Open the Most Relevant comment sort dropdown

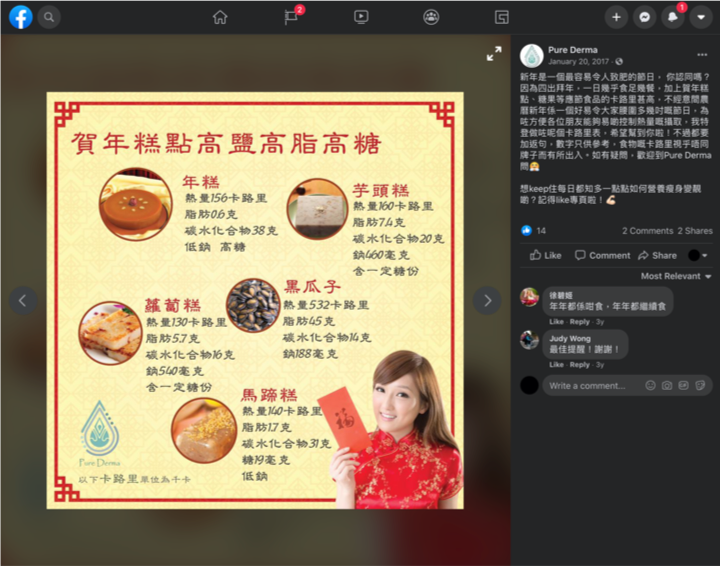[x=676, y=276]
